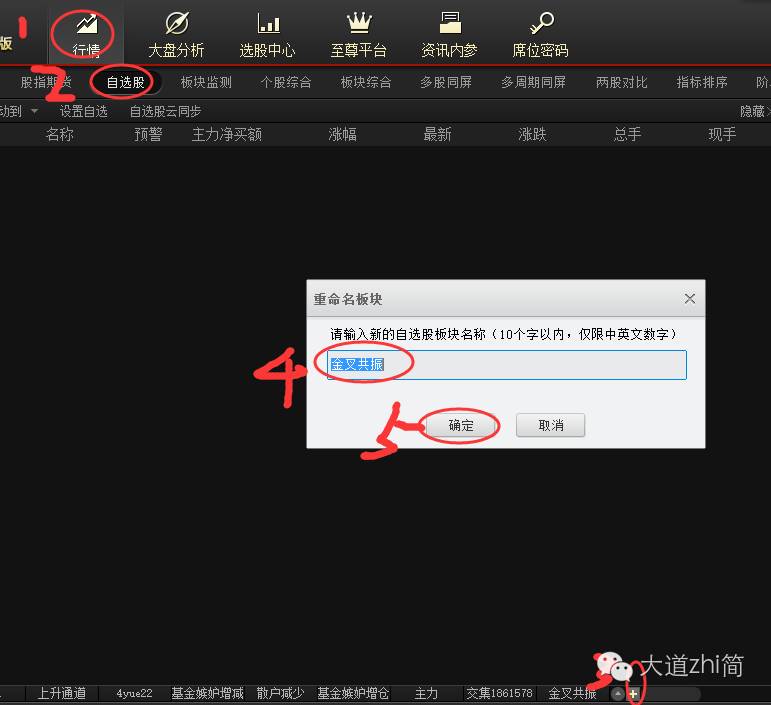Click 自选股云同步 button
Image resolution: width=771 pixels, height=705 pixels.
tap(165, 111)
